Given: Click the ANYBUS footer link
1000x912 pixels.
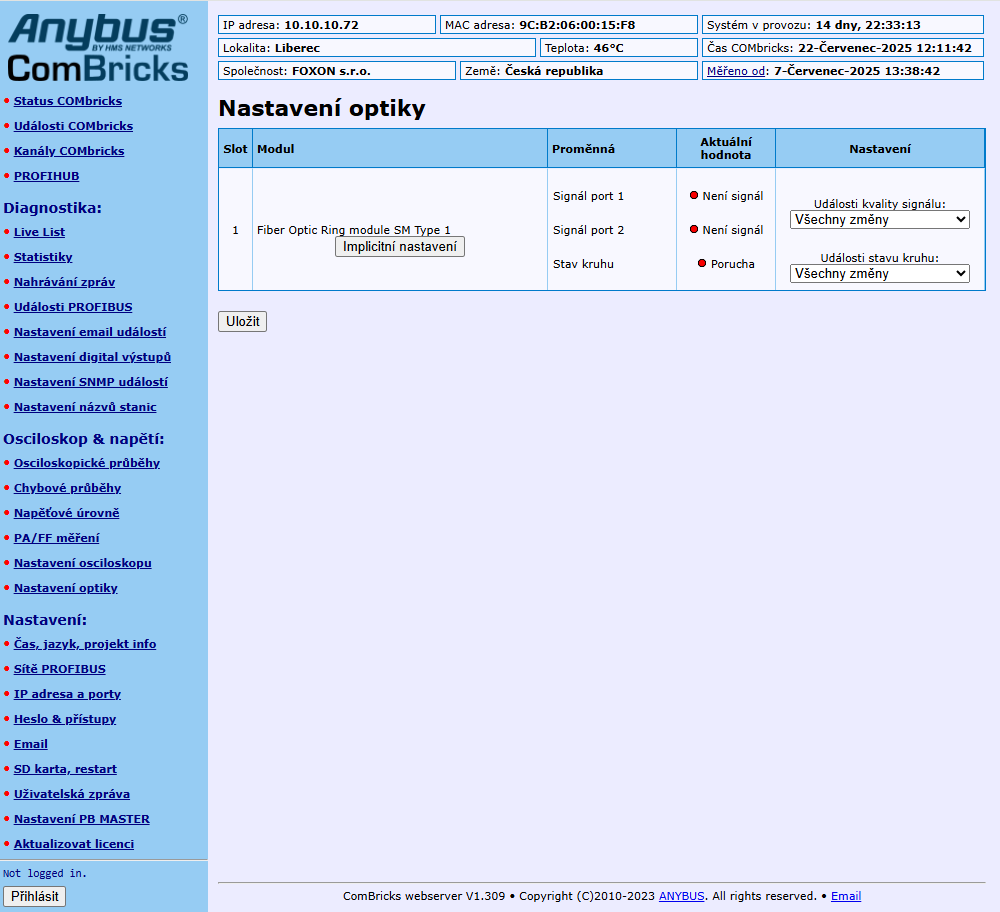Looking at the screenshot, I should tap(681, 896).
